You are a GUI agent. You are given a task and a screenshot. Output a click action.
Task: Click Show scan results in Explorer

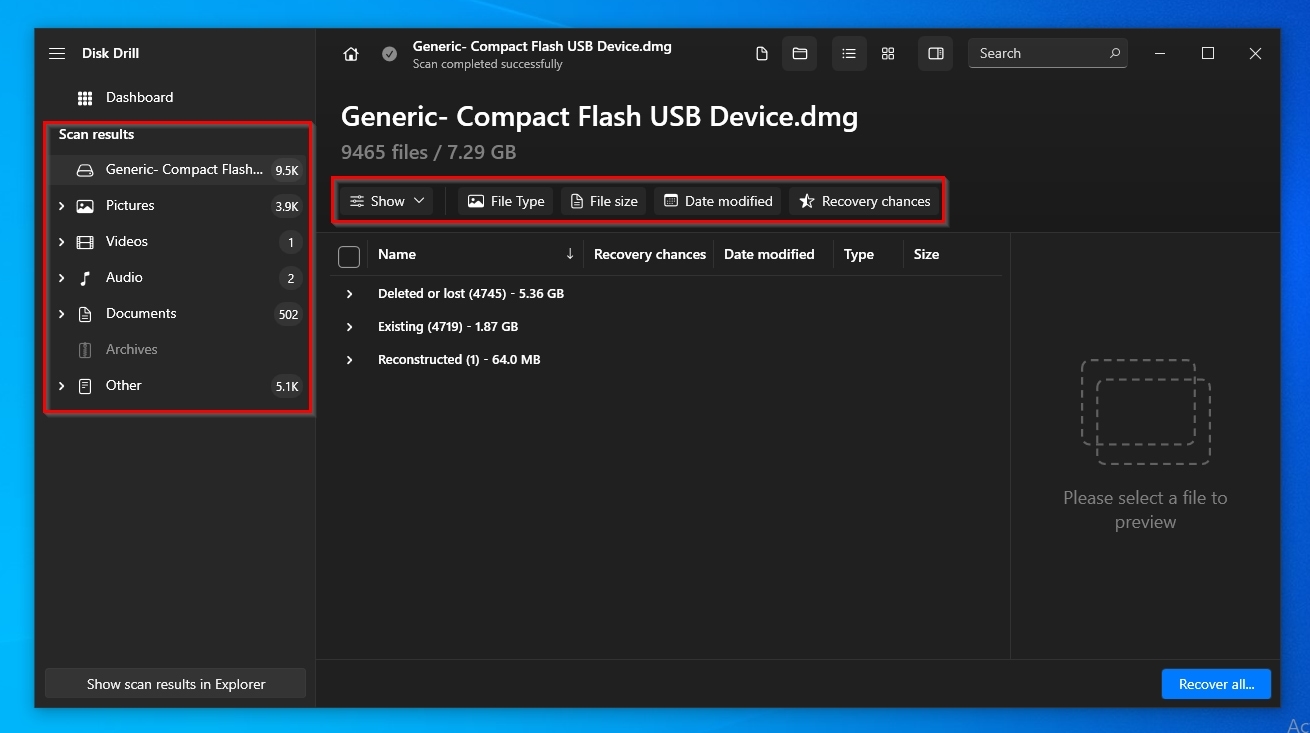pyautogui.click(x=176, y=684)
